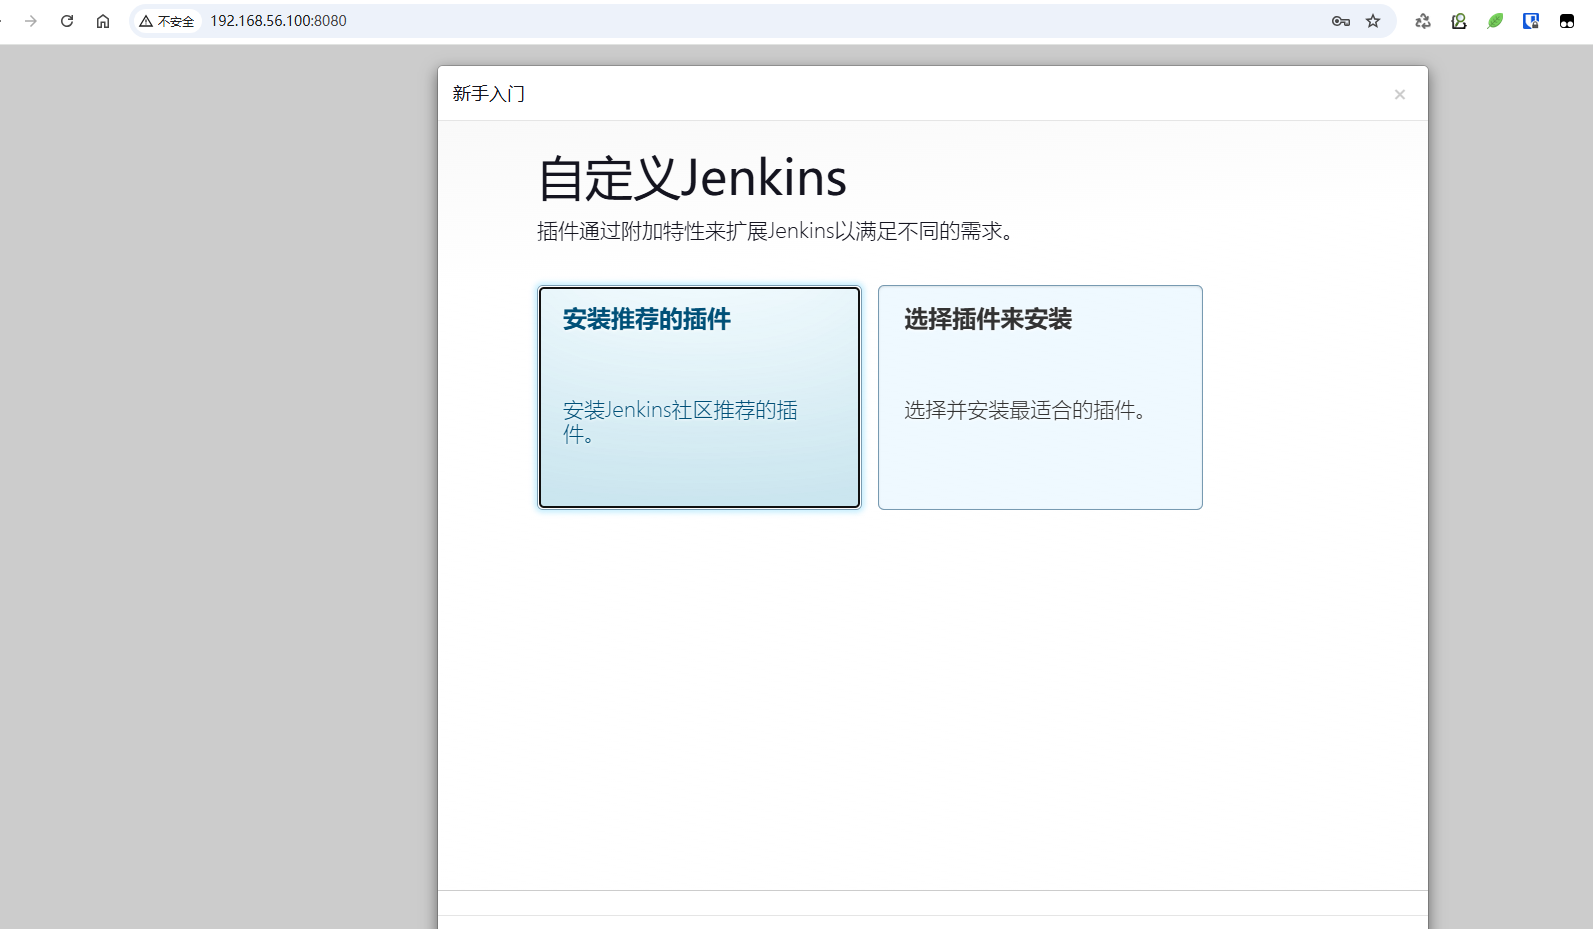Screen dimensions: 1593x929
Task: Click the 新手入门 dialog title
Action: (x=489, y=94)
